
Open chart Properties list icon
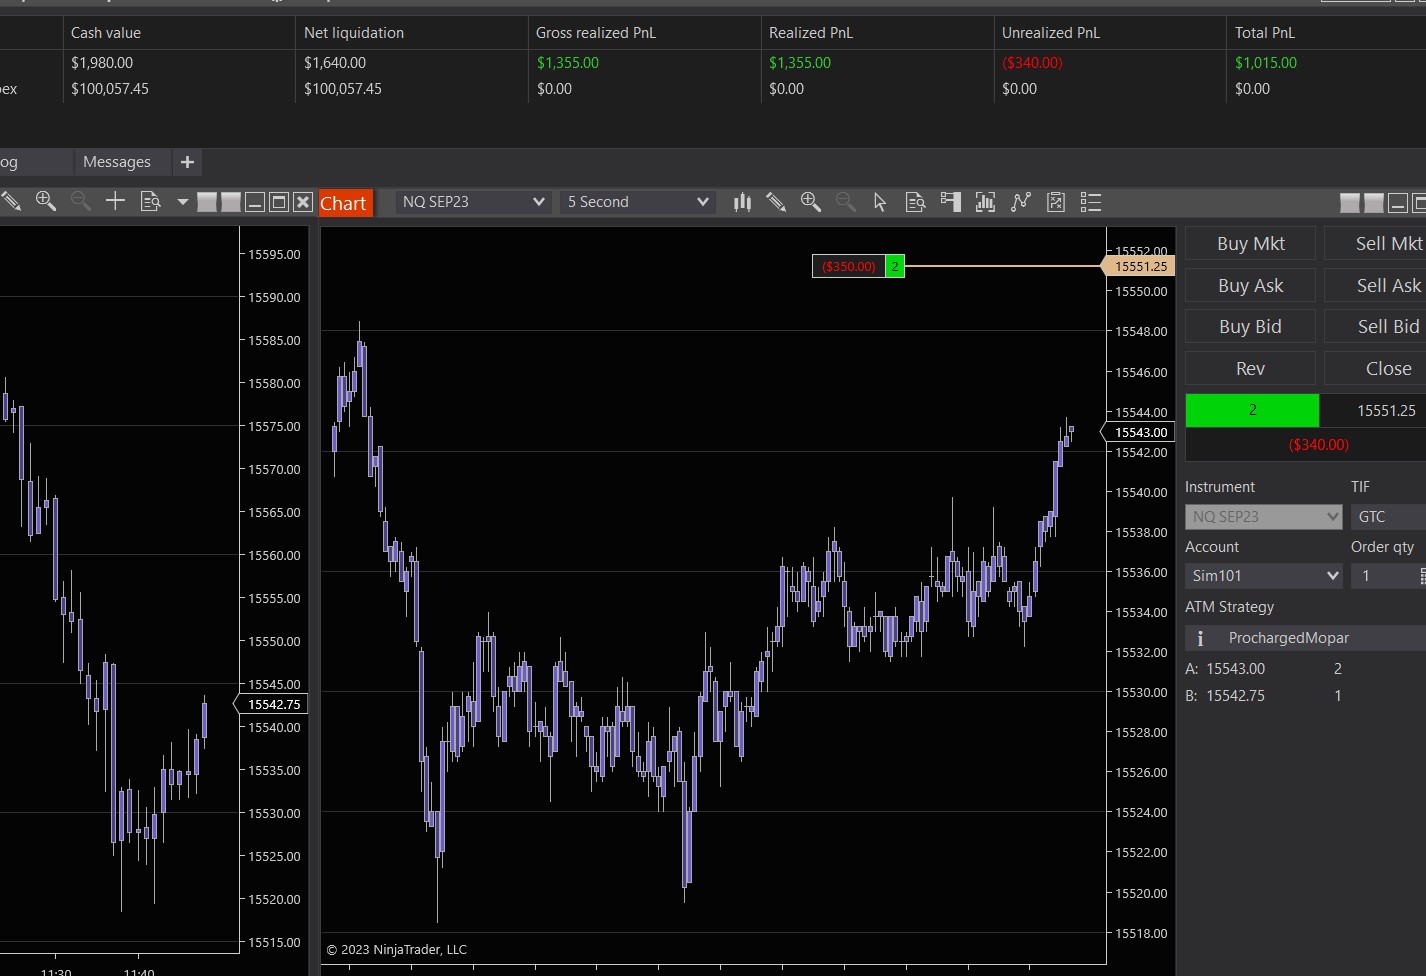[x=1091, y=202]
